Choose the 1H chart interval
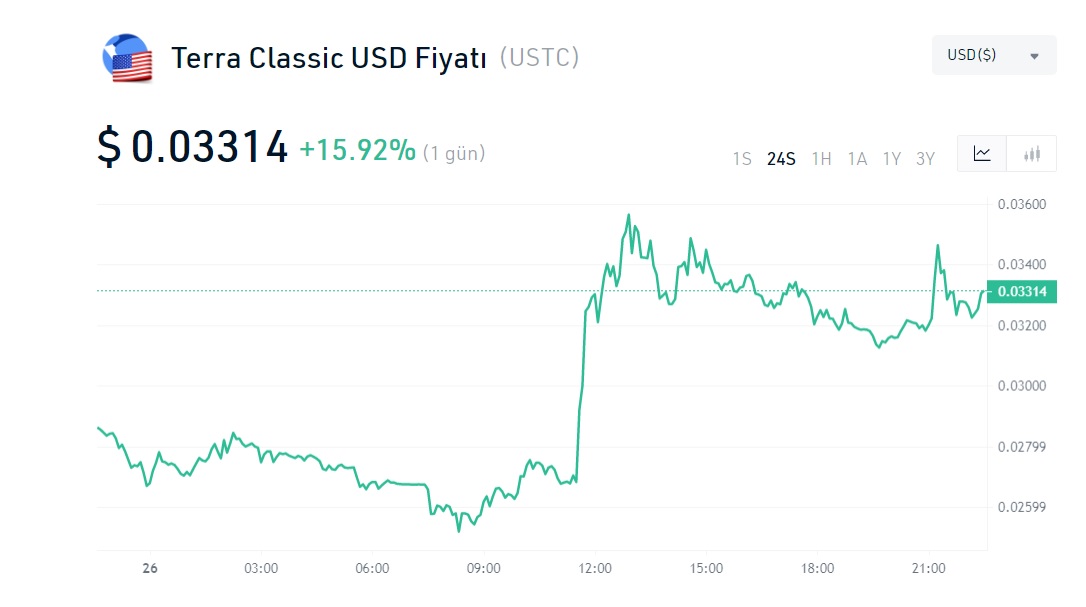The height and width of the screenshot is (607, 1086). click(x=821, y=158)
